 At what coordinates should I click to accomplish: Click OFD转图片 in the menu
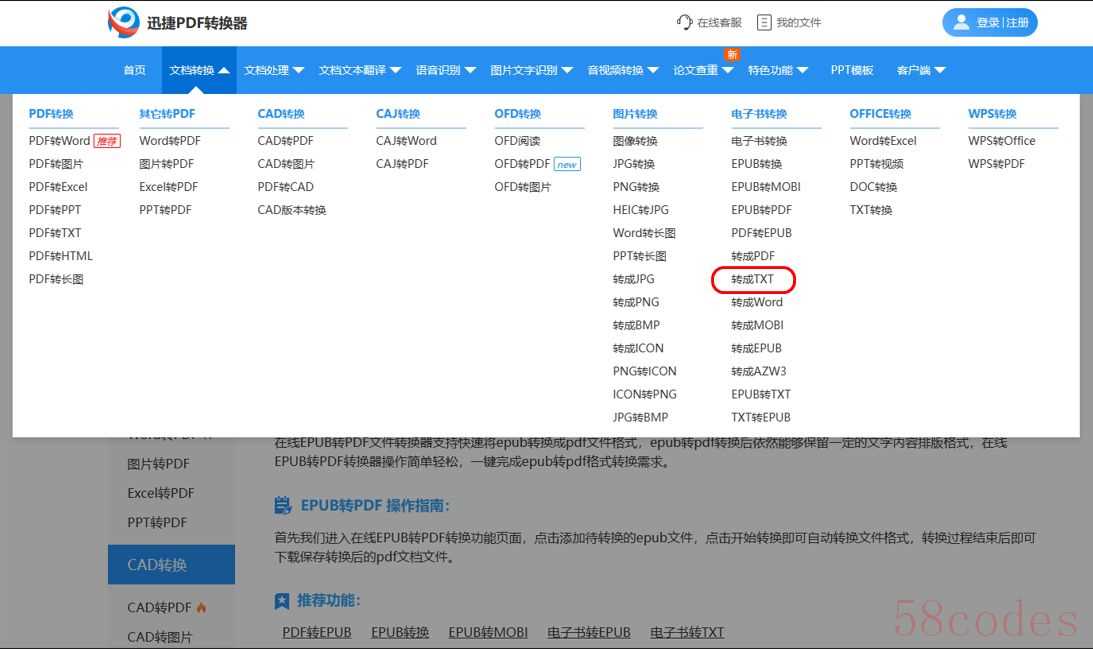coord(522,187)
